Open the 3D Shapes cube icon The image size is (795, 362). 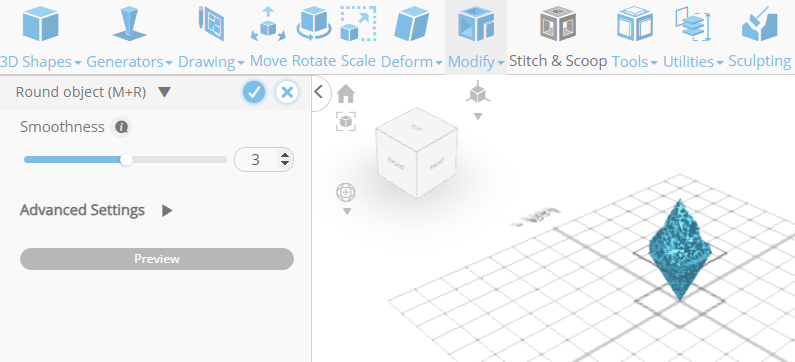(41, 23)
